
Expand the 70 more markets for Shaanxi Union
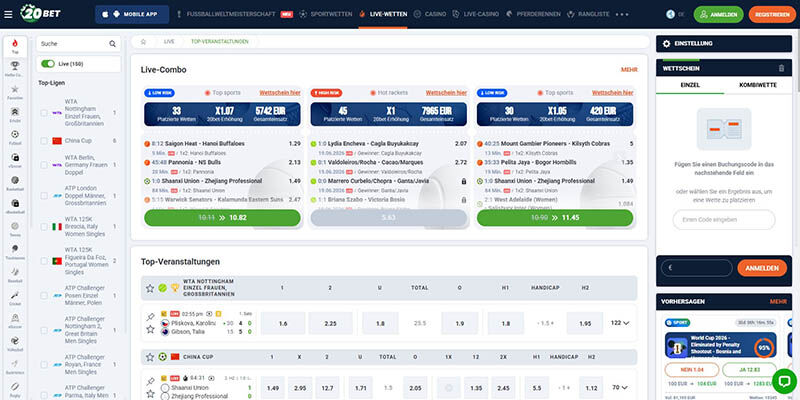coord(620,388)
